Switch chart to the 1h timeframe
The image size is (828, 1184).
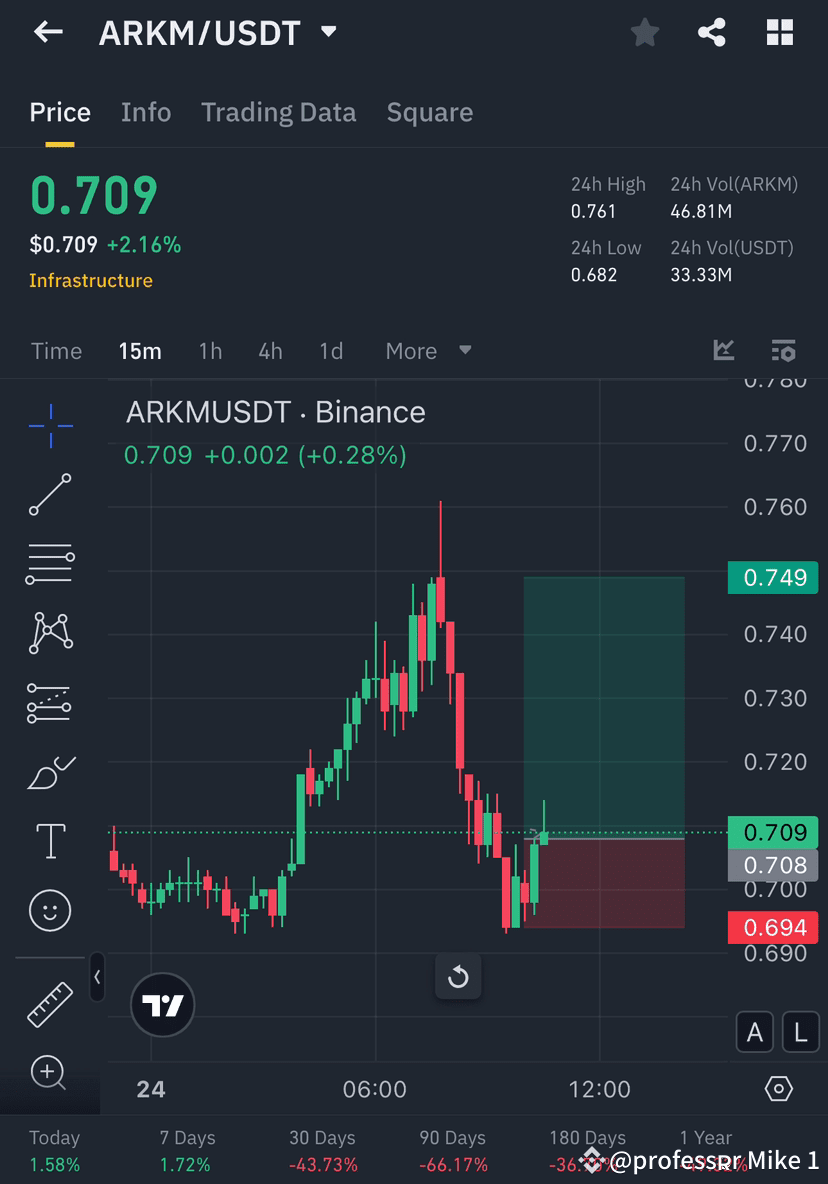210,351
